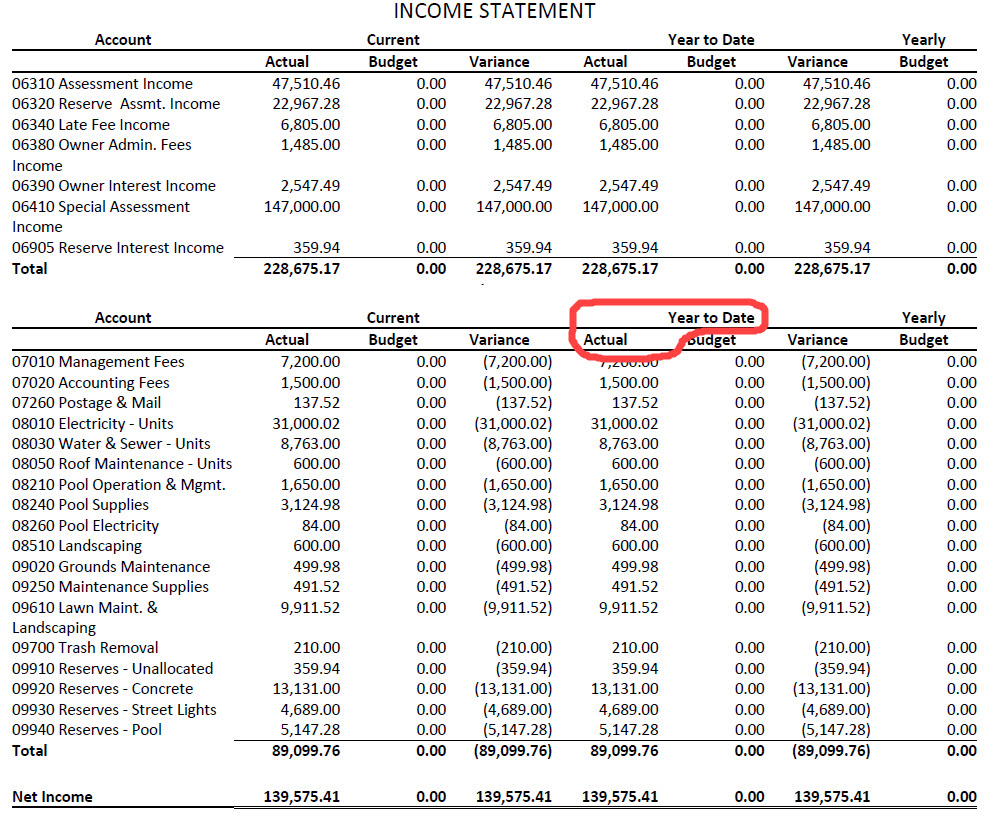Click the Yearly Budget header in income table
Viewport: 1002px width, 828px height.
point(923,50)
